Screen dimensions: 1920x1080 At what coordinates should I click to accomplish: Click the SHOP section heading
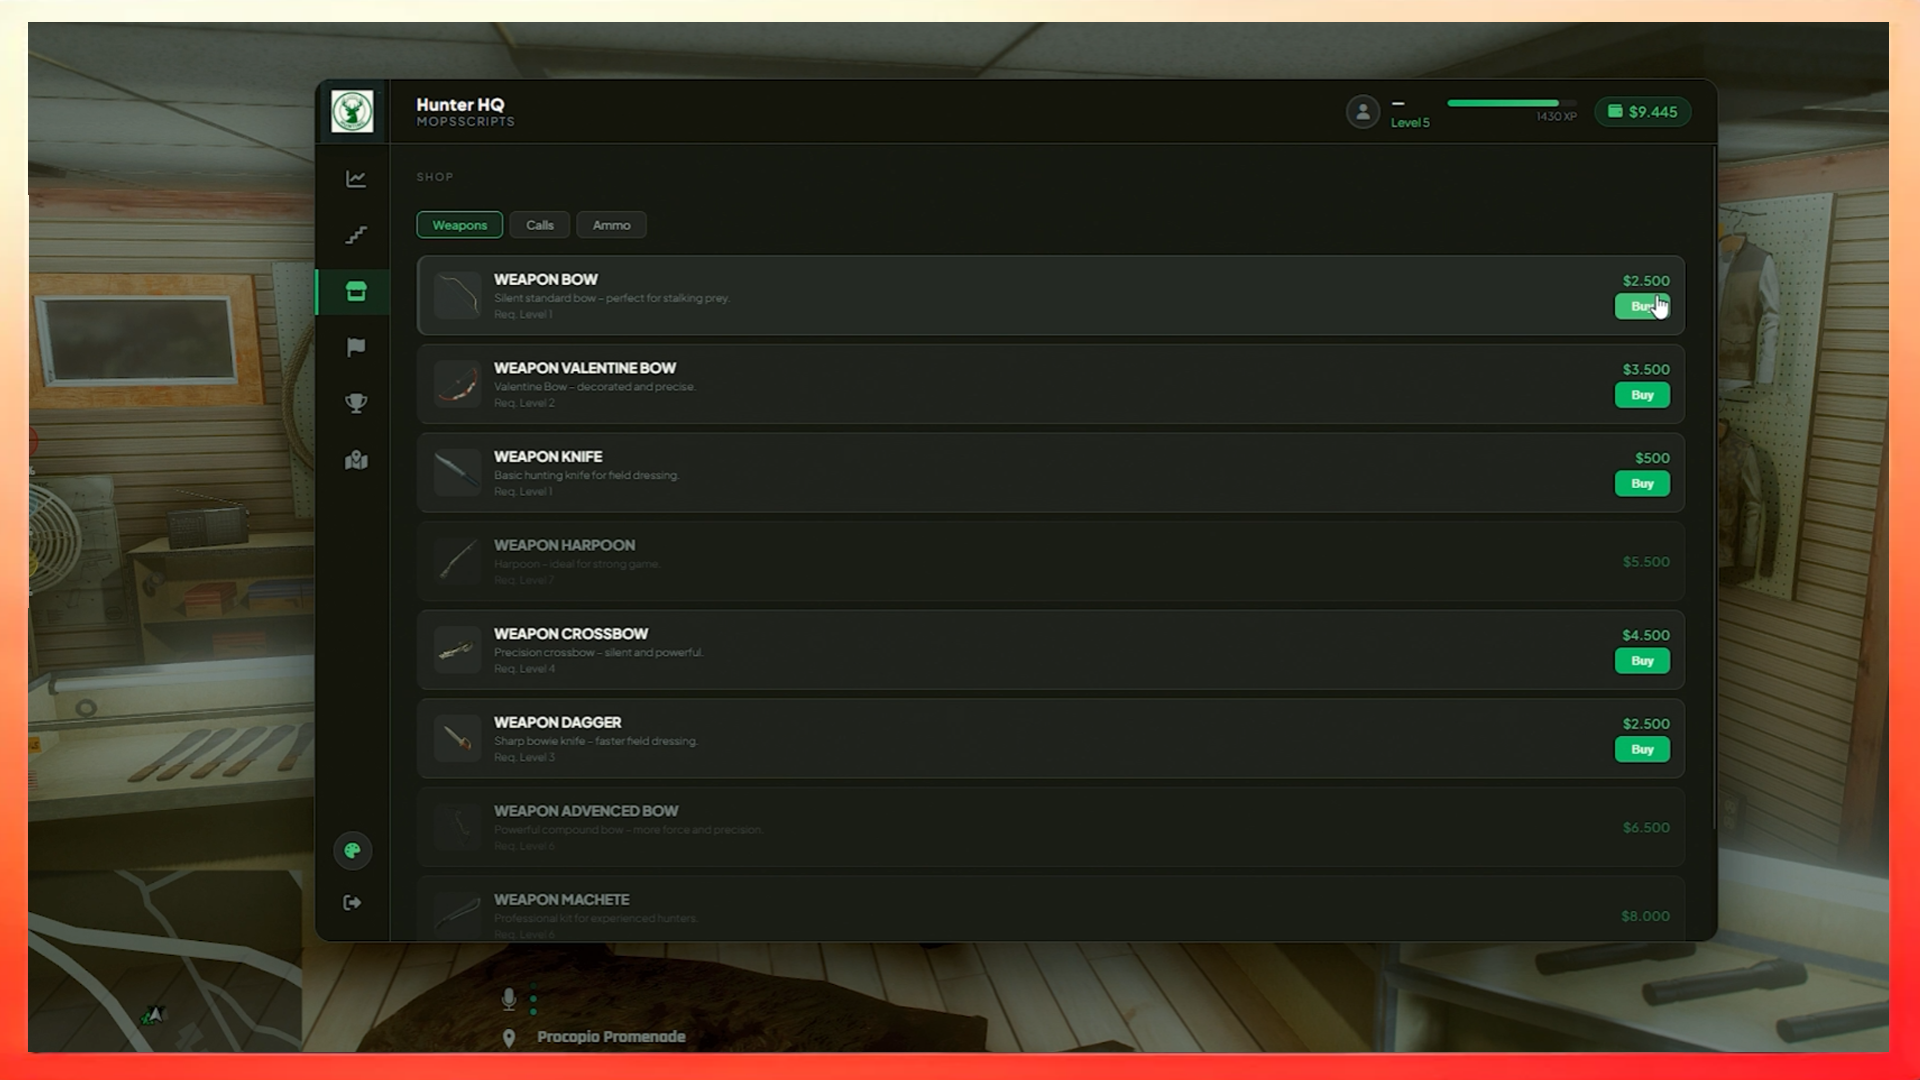[435, 177]
